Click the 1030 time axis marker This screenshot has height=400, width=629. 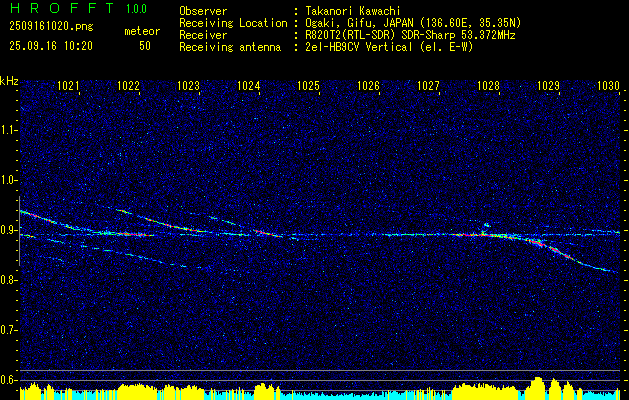pyautogui.click(x=609, y=85)
